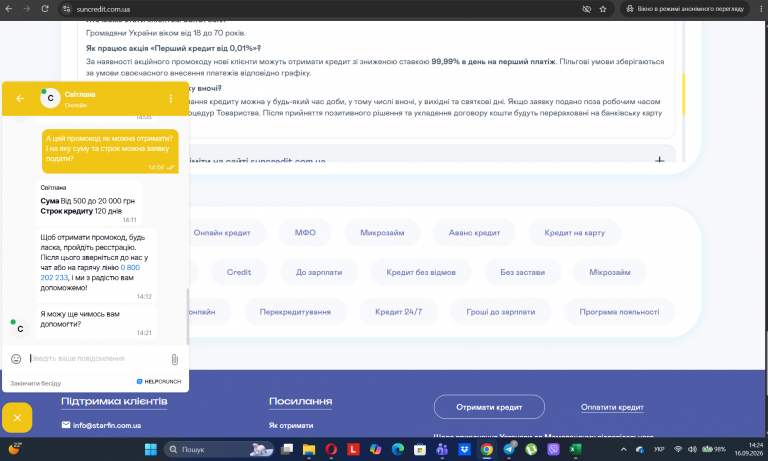Open clock and date 14:24
768x461 pixels.
pos(748,449)
